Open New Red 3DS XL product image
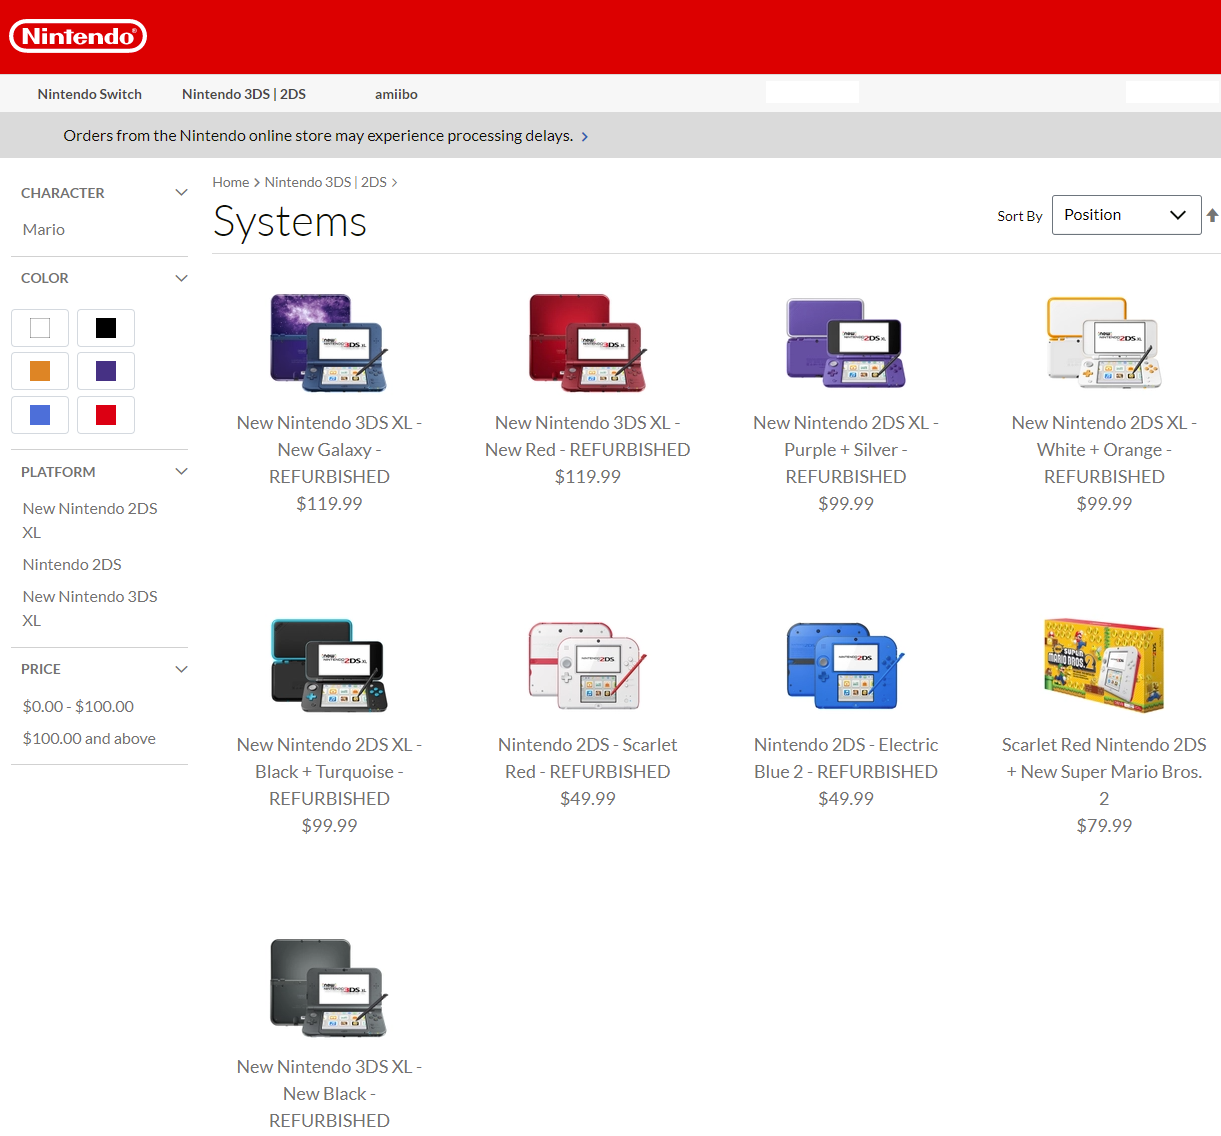The height and width of the screenshot is (1136, 1221). tap(588, 343)
